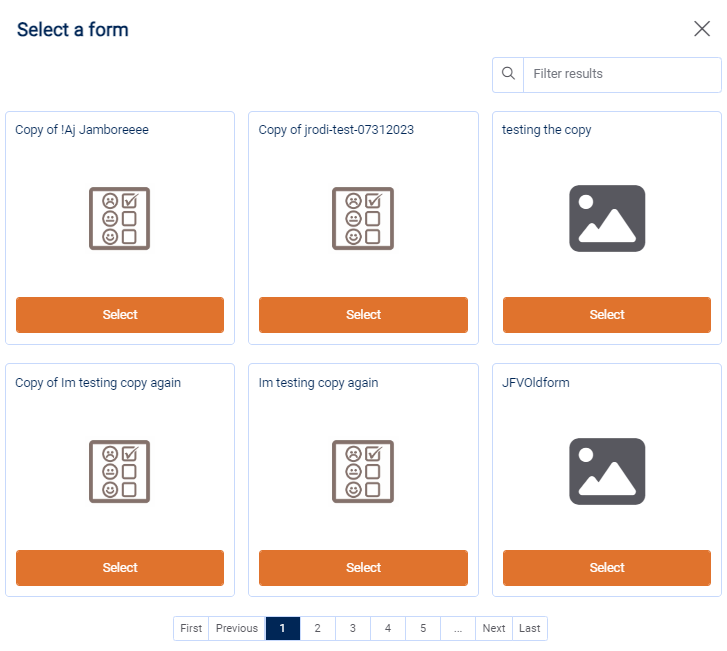Click survey icon on Copy of Im testing copy again
Viewport: 727px width, 651px height.
[x=120, y=471]
